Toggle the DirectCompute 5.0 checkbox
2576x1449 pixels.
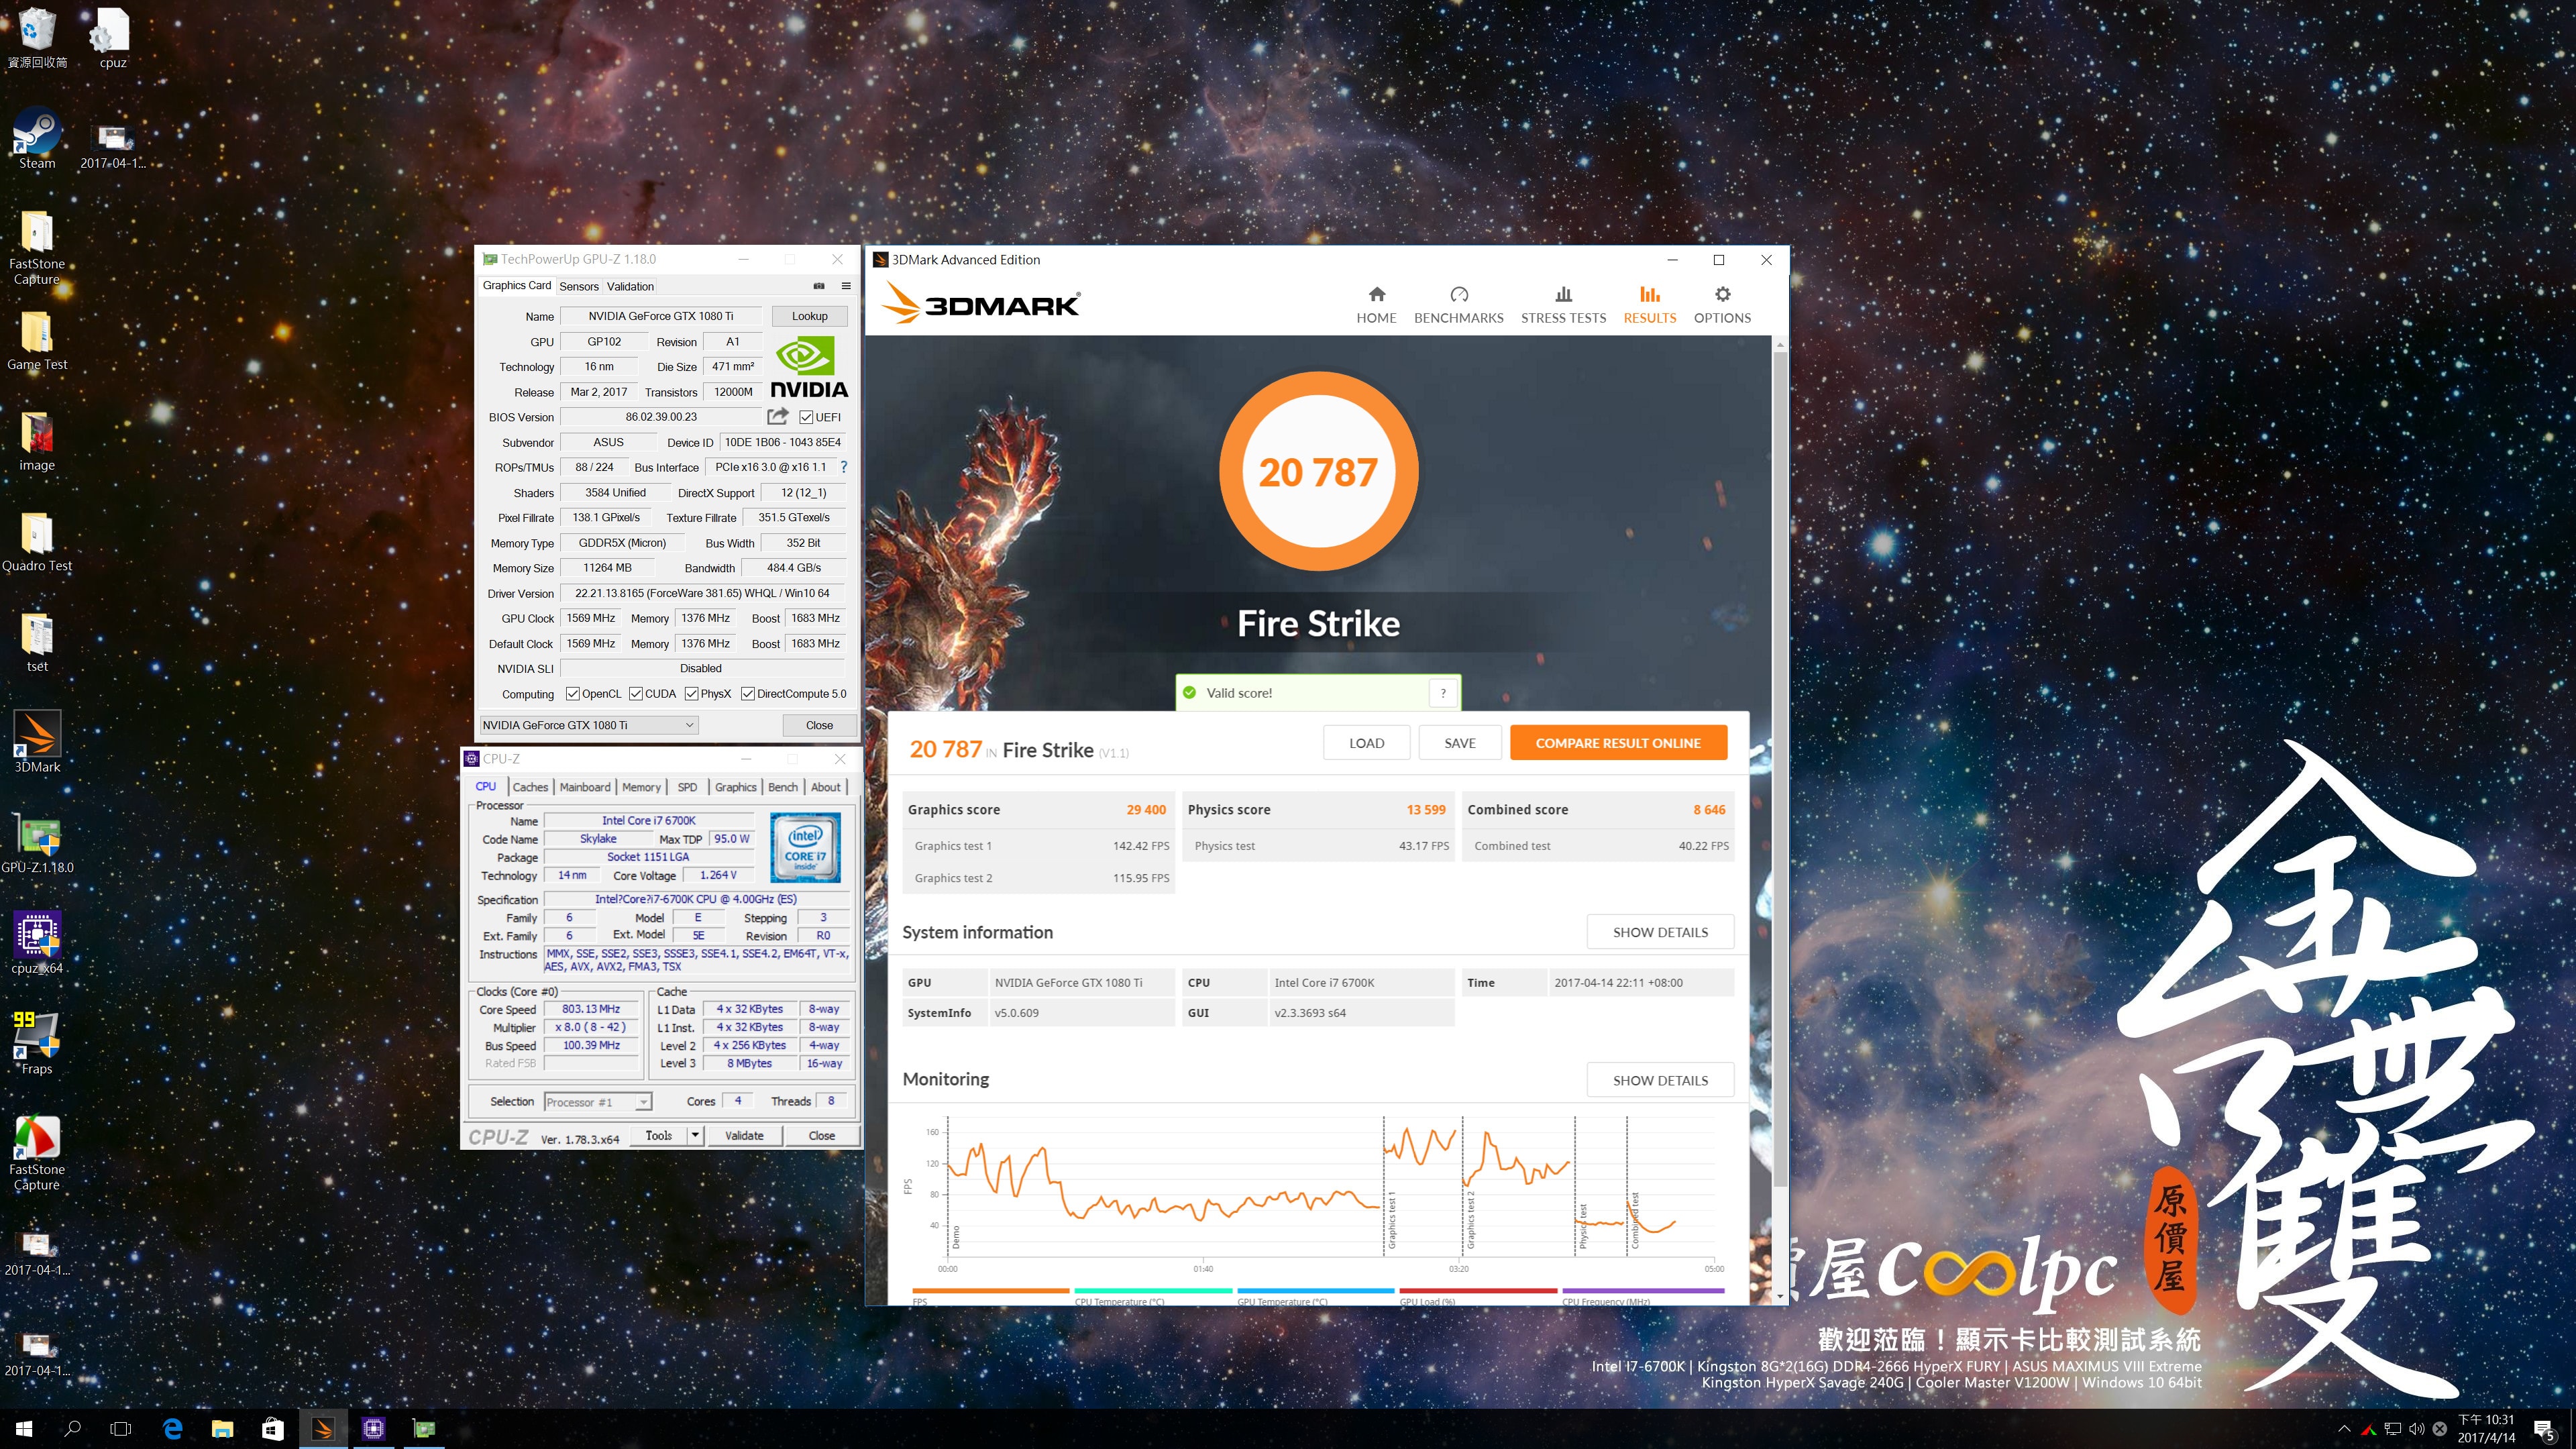coord(747,694)
